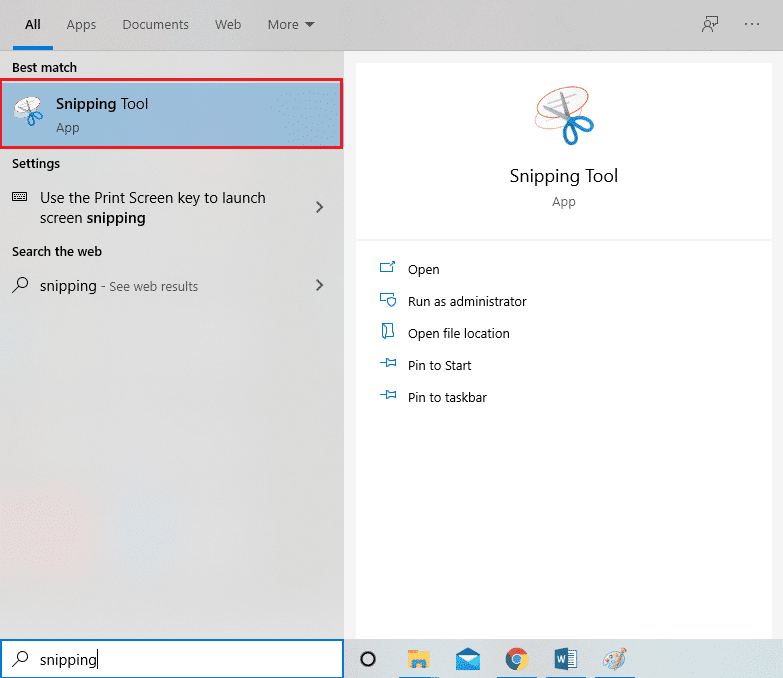
Task: Open the three-dot options menu
Action: [752, 24]
